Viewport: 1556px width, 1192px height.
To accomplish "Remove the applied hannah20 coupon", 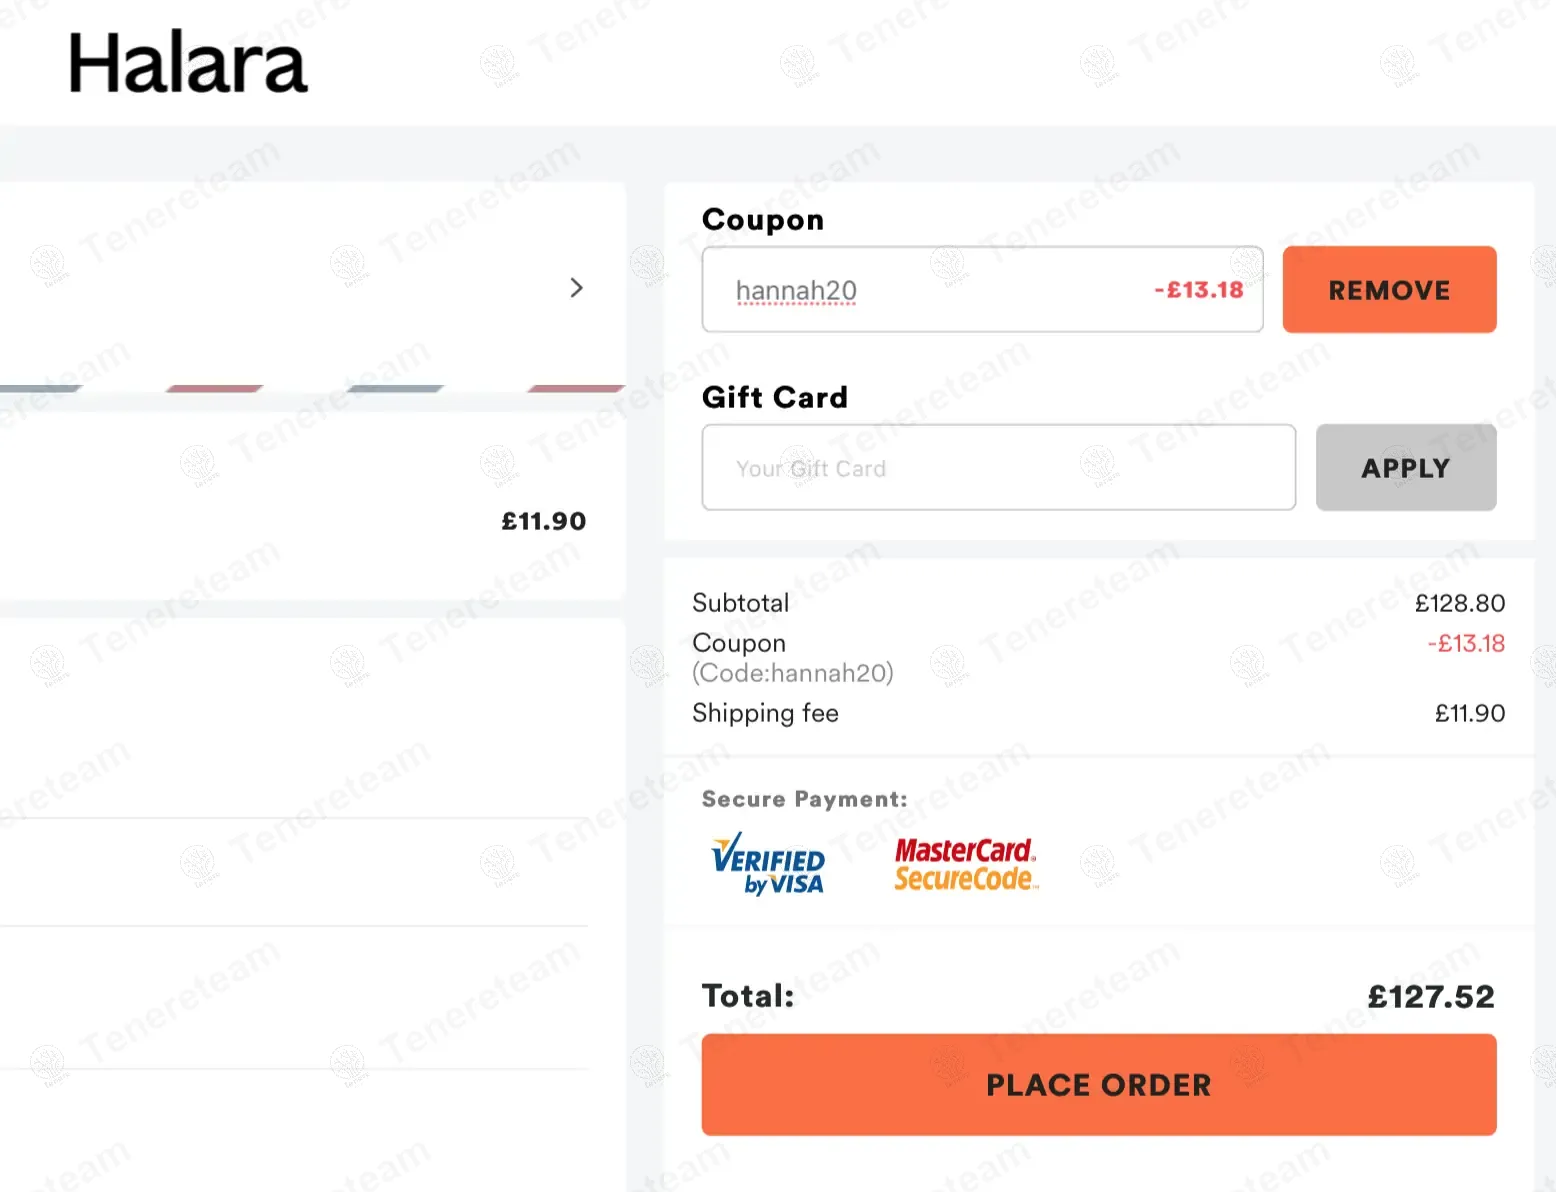I will [1389, 290].
